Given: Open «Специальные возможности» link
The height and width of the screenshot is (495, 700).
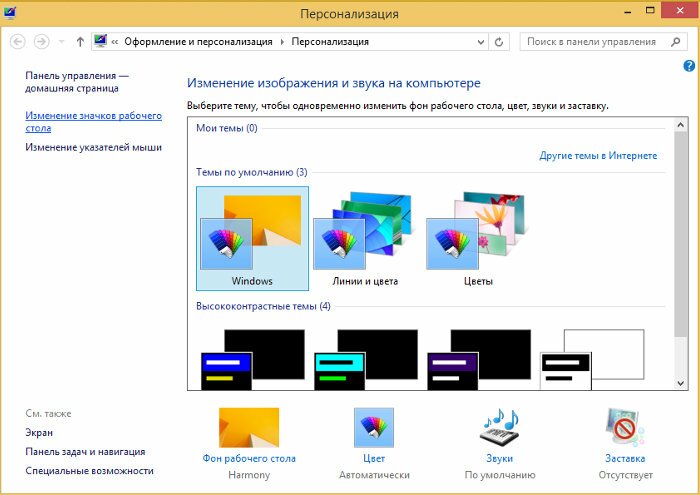Looking at the screenshot, I should 89,470.
